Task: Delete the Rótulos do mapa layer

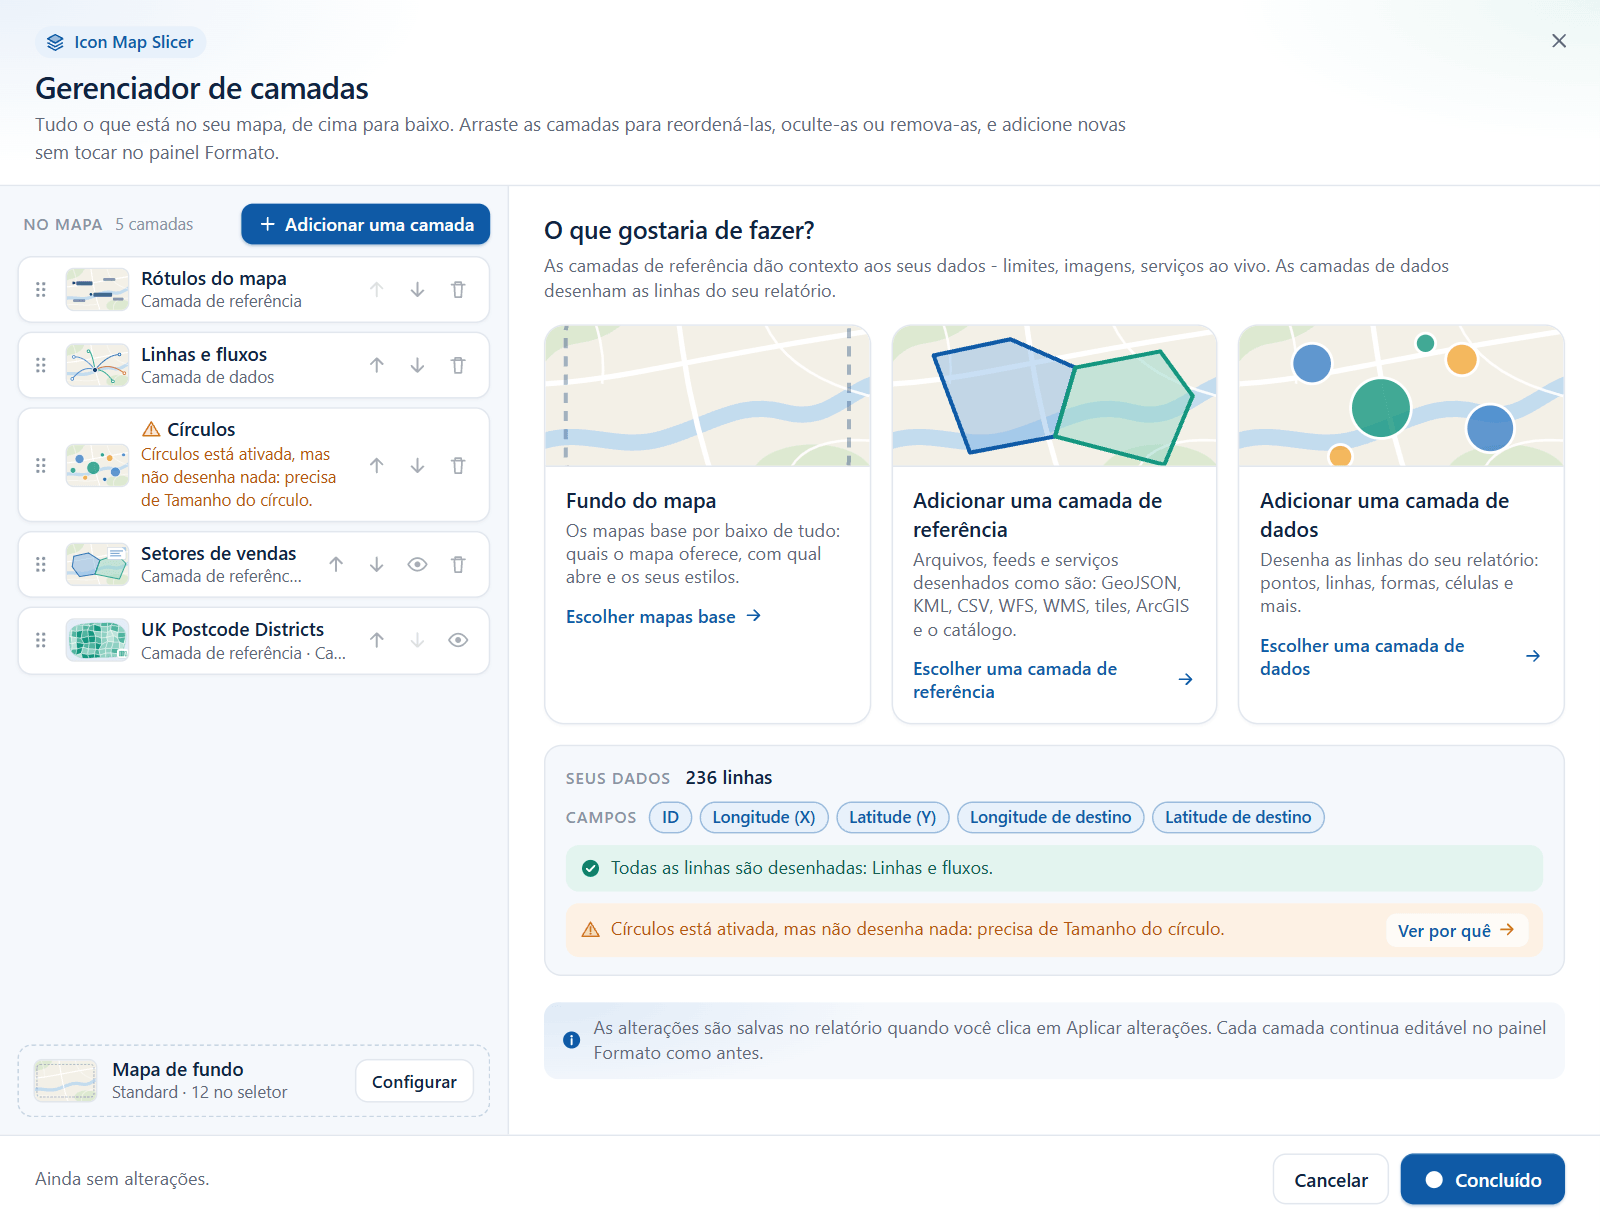Action: click(x=458, y=290)
